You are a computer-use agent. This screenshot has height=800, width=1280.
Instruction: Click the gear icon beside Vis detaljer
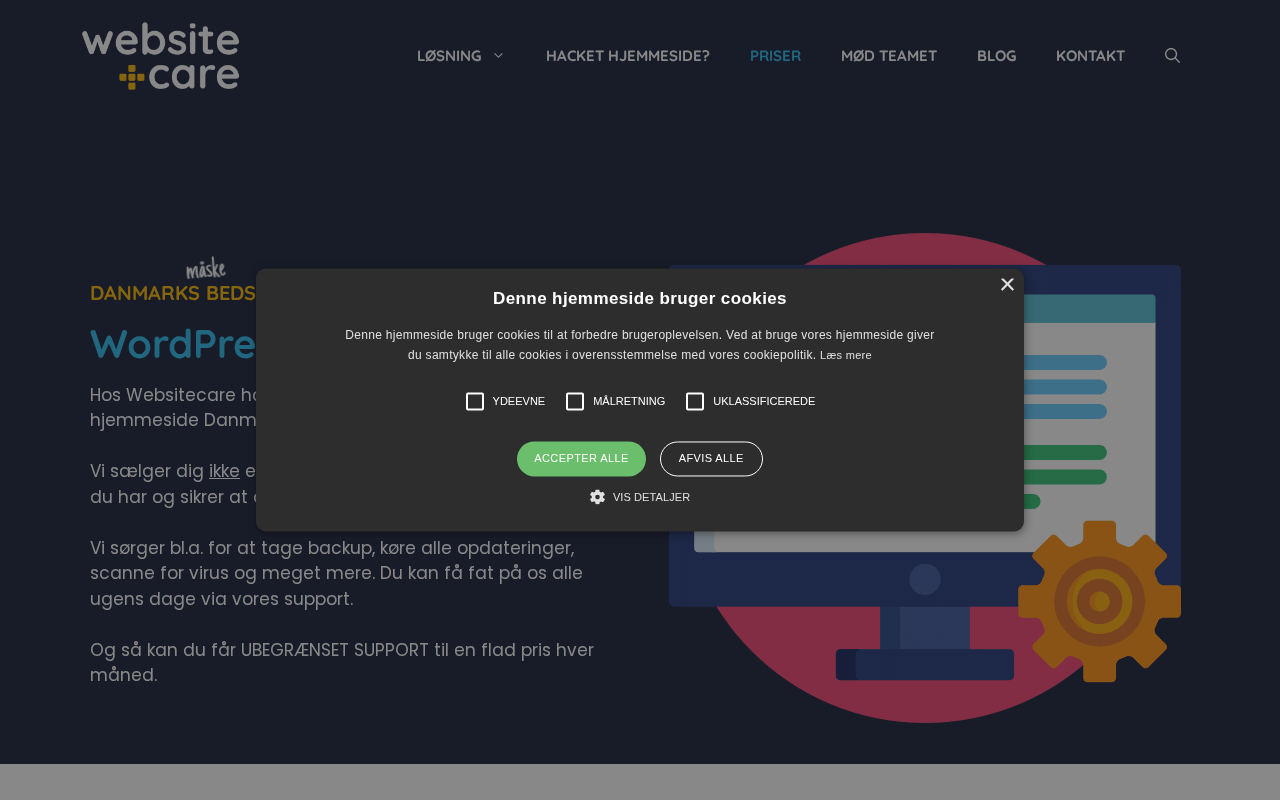tap(597, 497)
